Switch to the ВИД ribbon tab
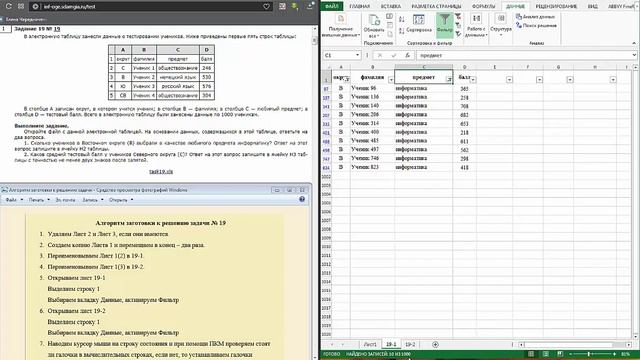The height and width of the screenshot is (360, 640). [x=593, y=6]
